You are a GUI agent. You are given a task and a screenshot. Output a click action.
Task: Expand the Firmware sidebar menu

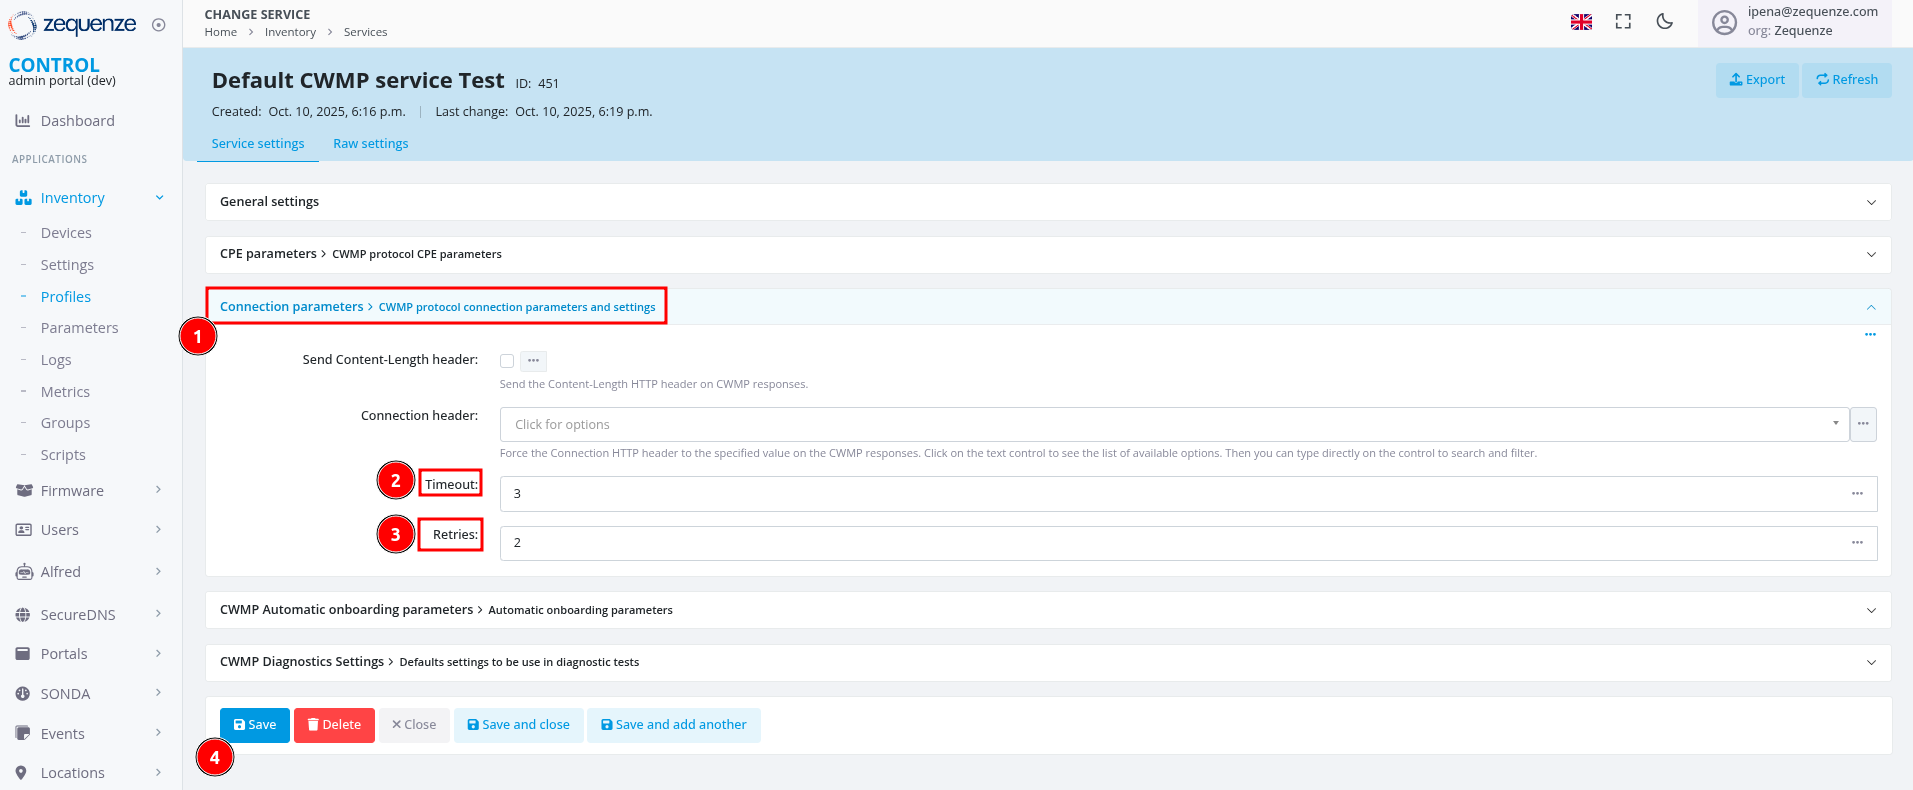pyautogui.click(x=88, y=491)
